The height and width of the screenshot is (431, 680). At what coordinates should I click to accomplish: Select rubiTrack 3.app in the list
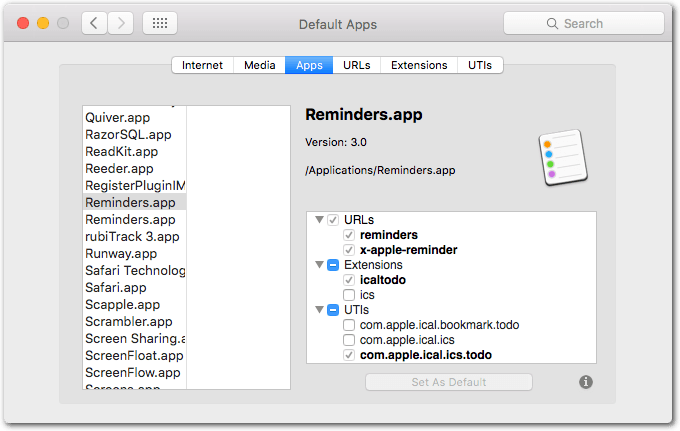point(134,237)
